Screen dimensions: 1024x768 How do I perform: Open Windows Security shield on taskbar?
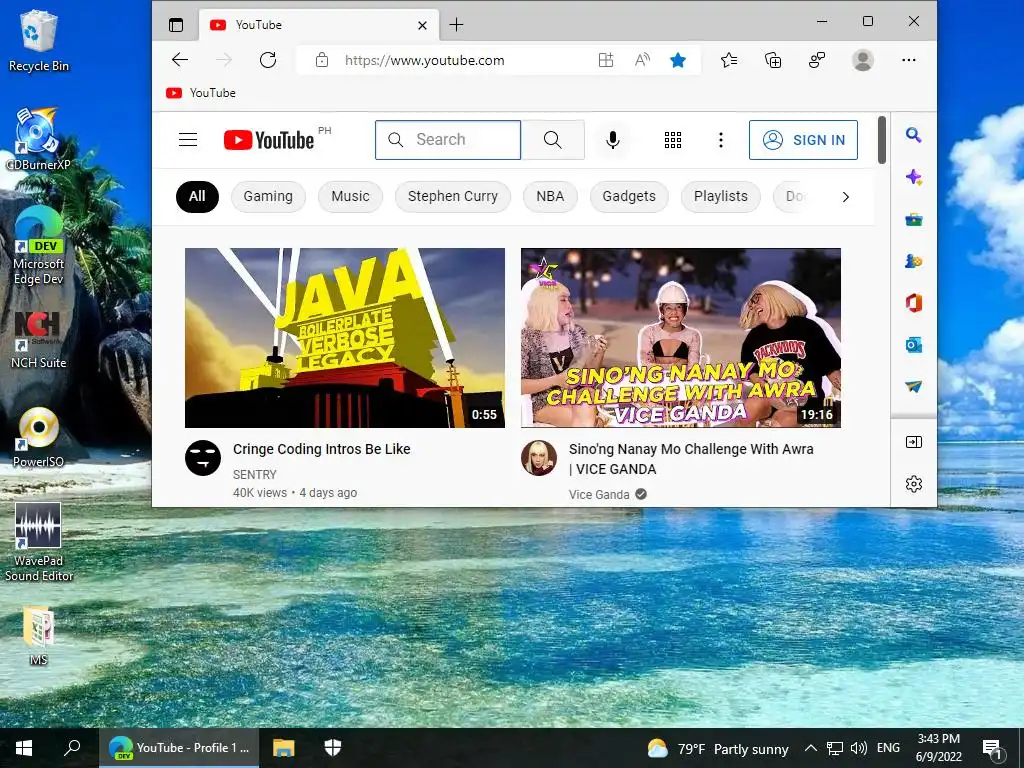[x=333, y=748]
